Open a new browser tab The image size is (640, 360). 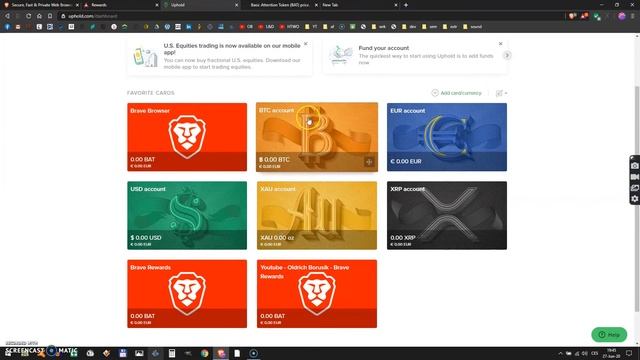coord(406,5)
